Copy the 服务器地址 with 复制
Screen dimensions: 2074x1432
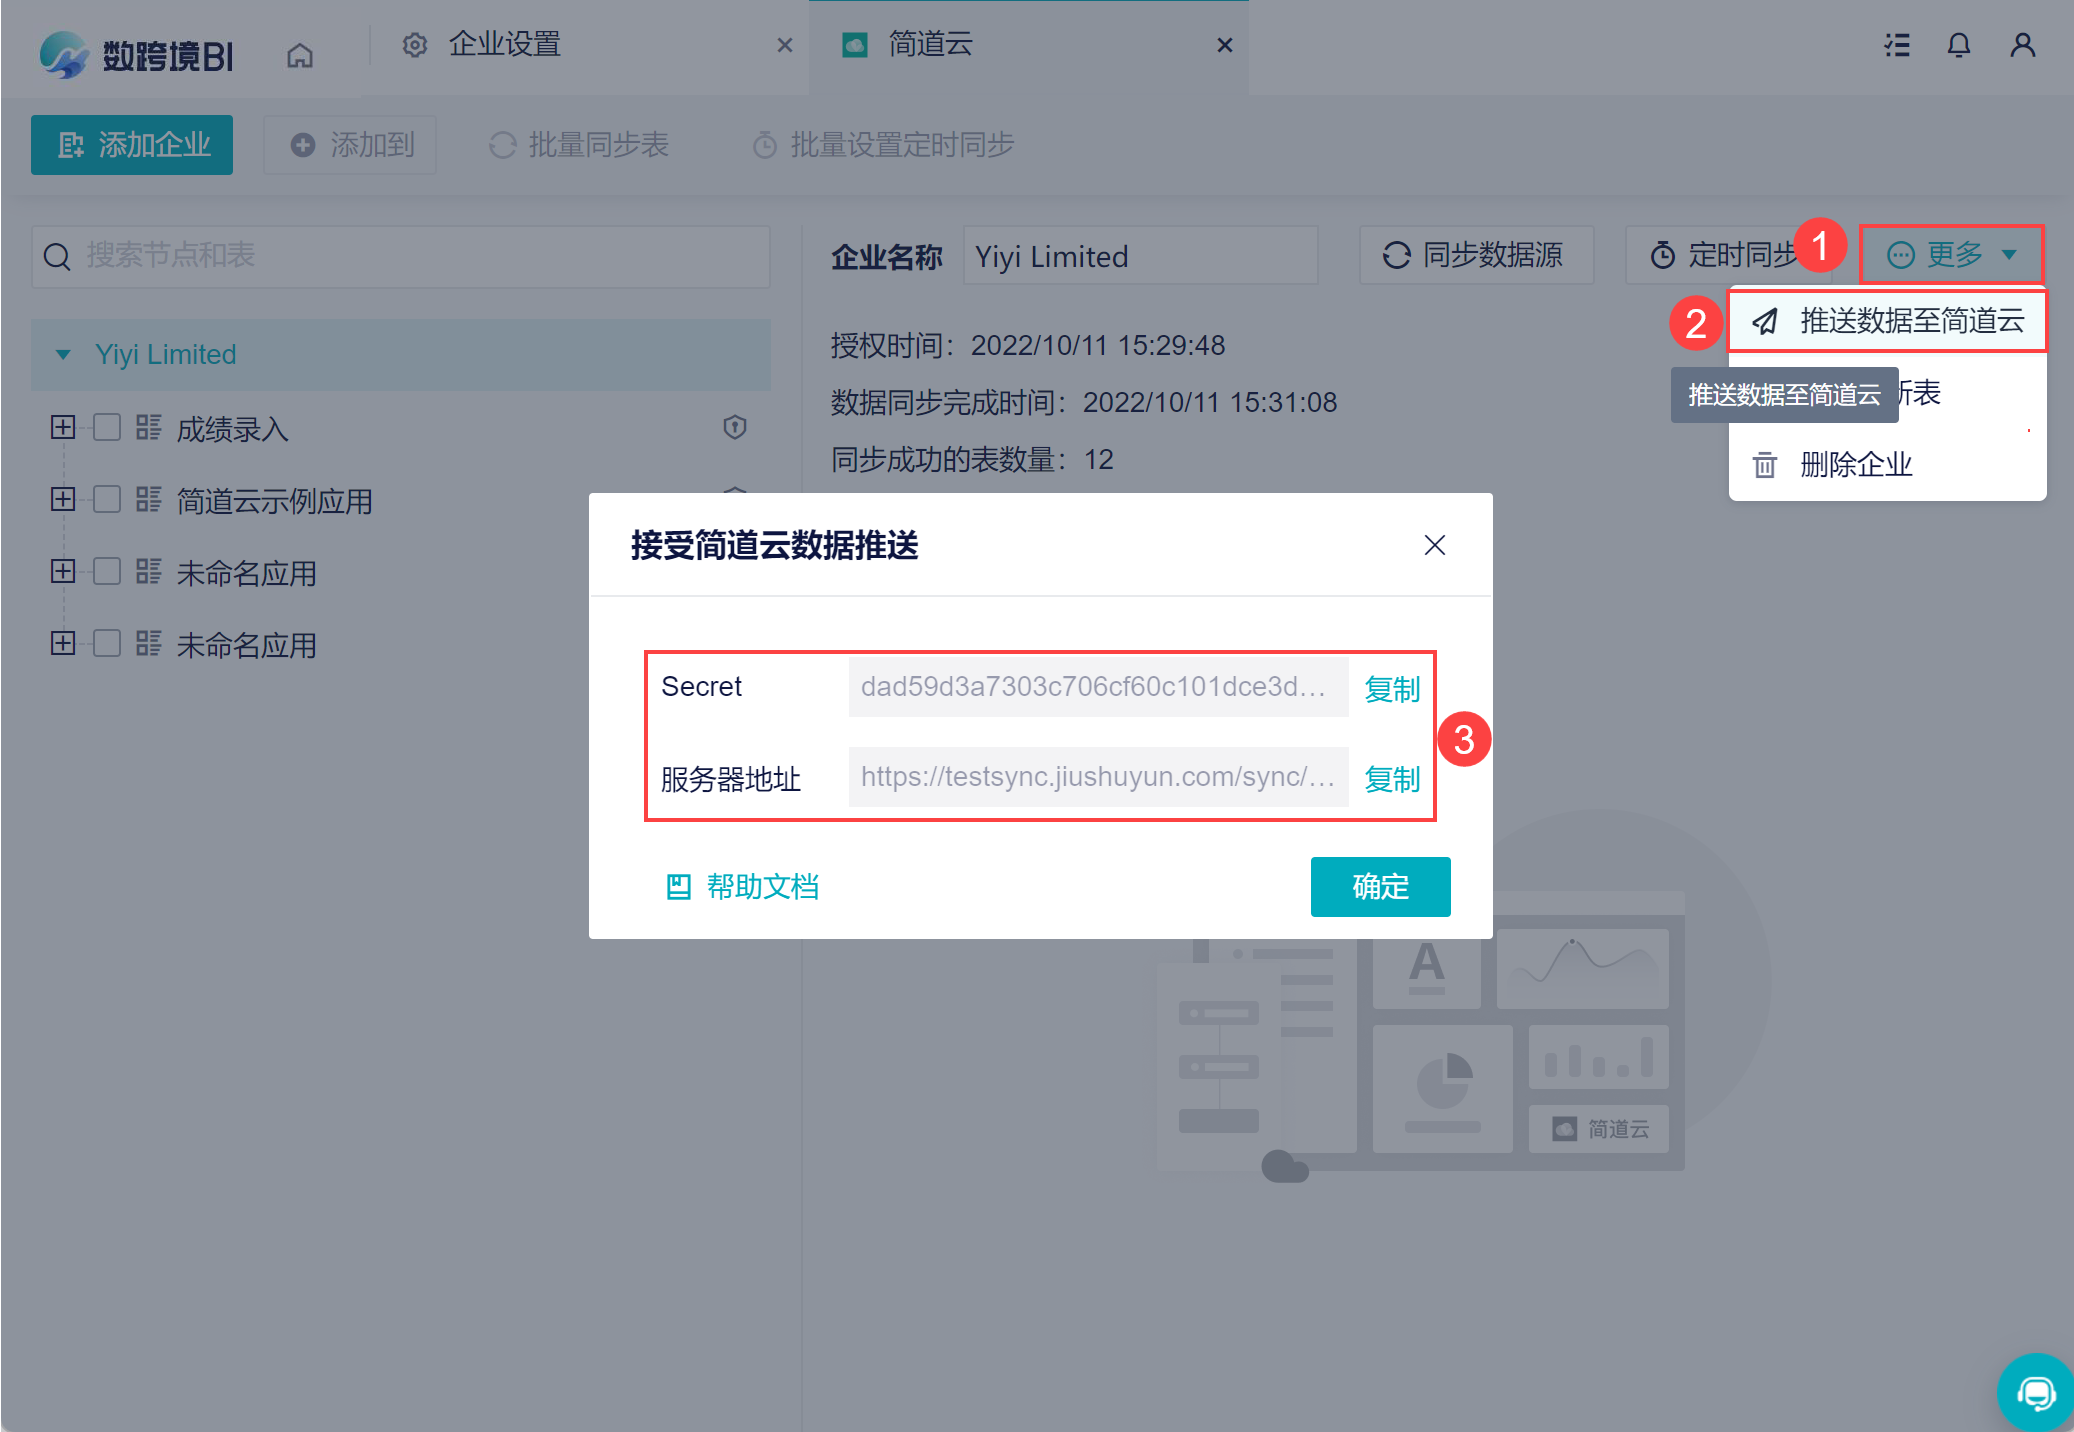tap(1393, 779)
